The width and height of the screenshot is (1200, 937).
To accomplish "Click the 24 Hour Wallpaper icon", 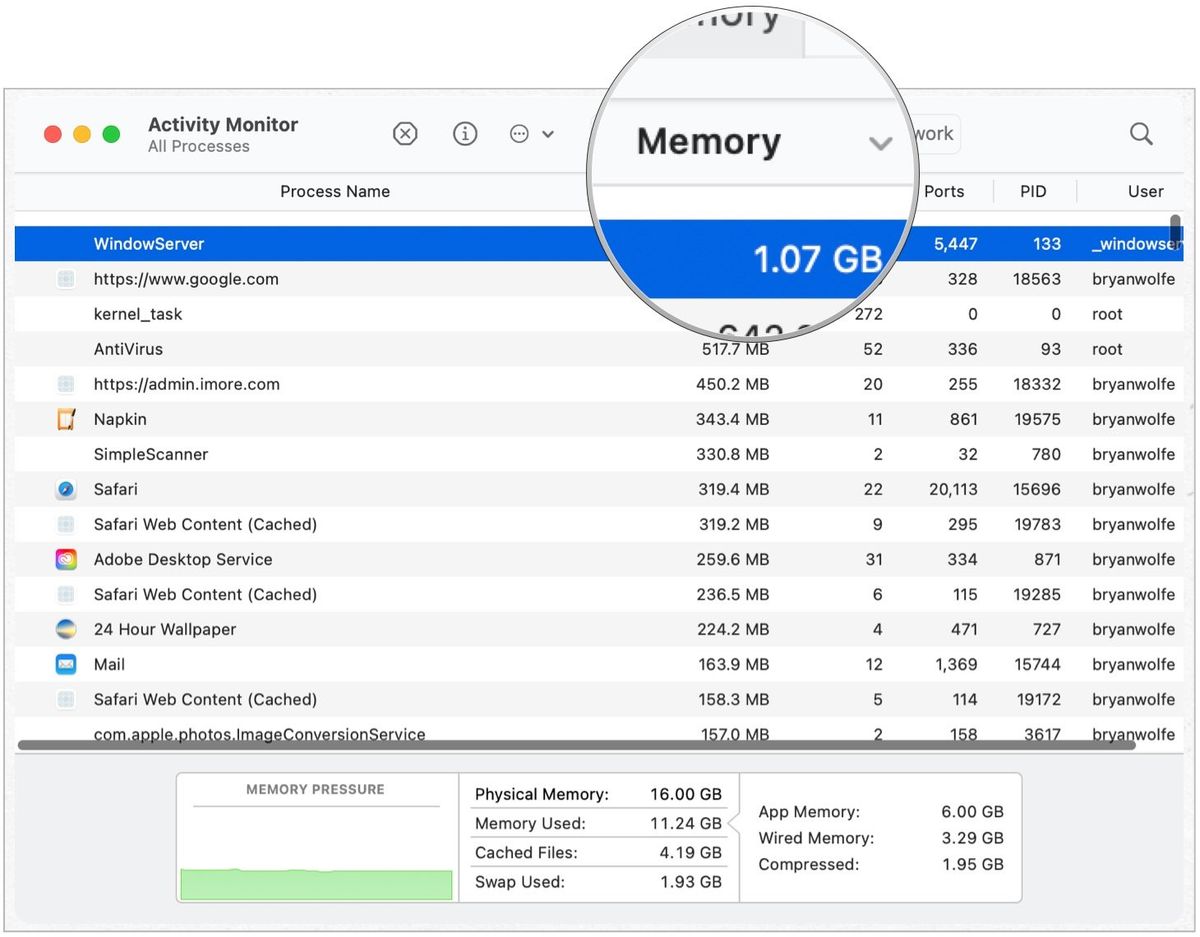I will (66, 629).
